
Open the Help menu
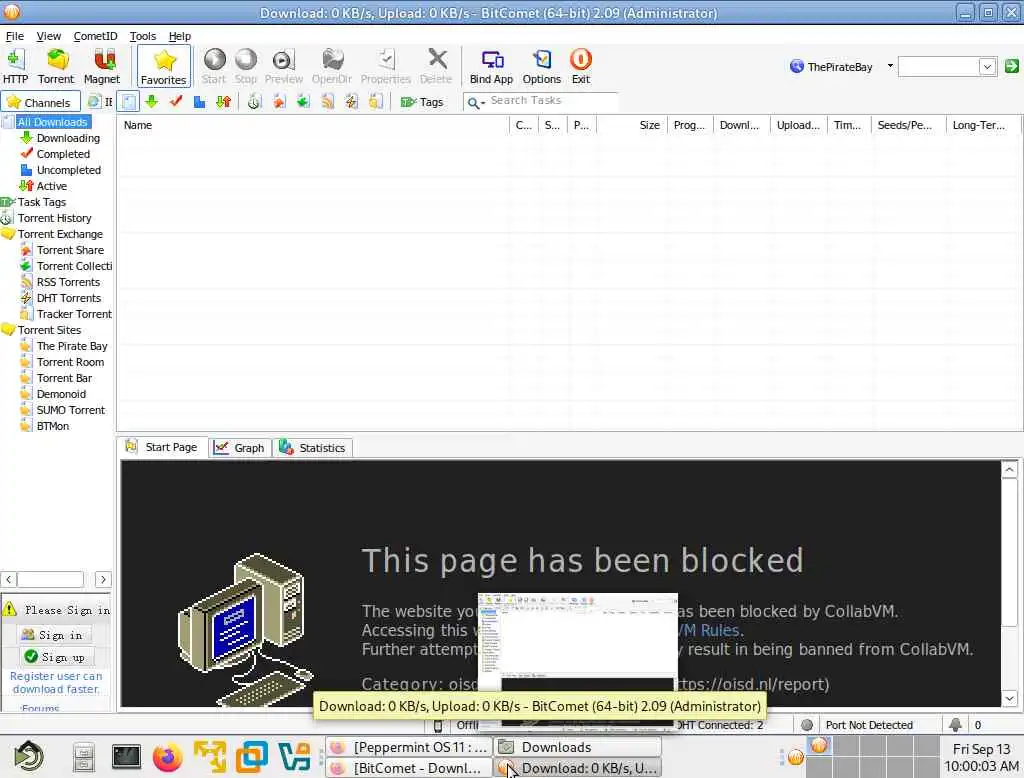click(x=180, y=36)
